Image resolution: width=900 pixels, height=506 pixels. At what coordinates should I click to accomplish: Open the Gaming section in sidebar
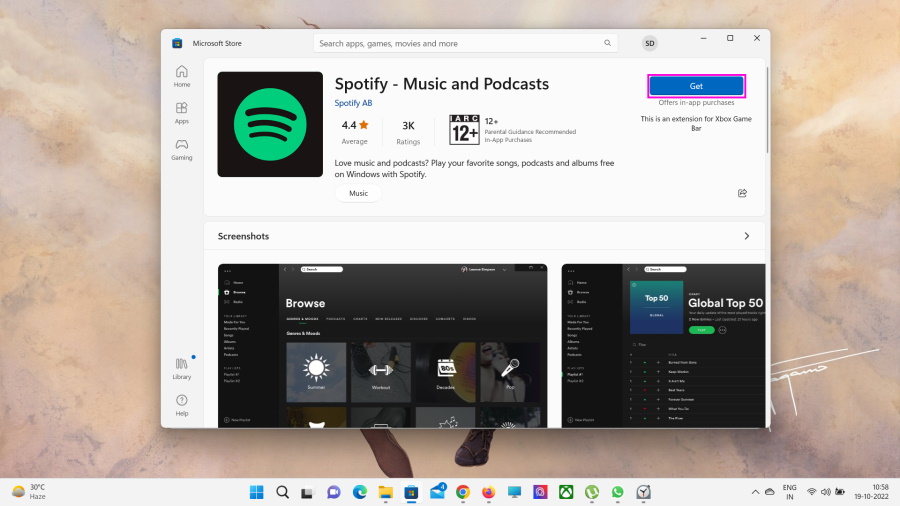(x=182, y=149)
